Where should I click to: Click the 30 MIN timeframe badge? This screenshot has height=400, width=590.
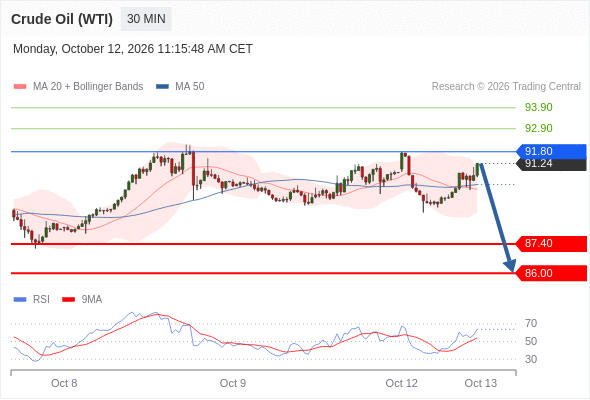[146, 19]
